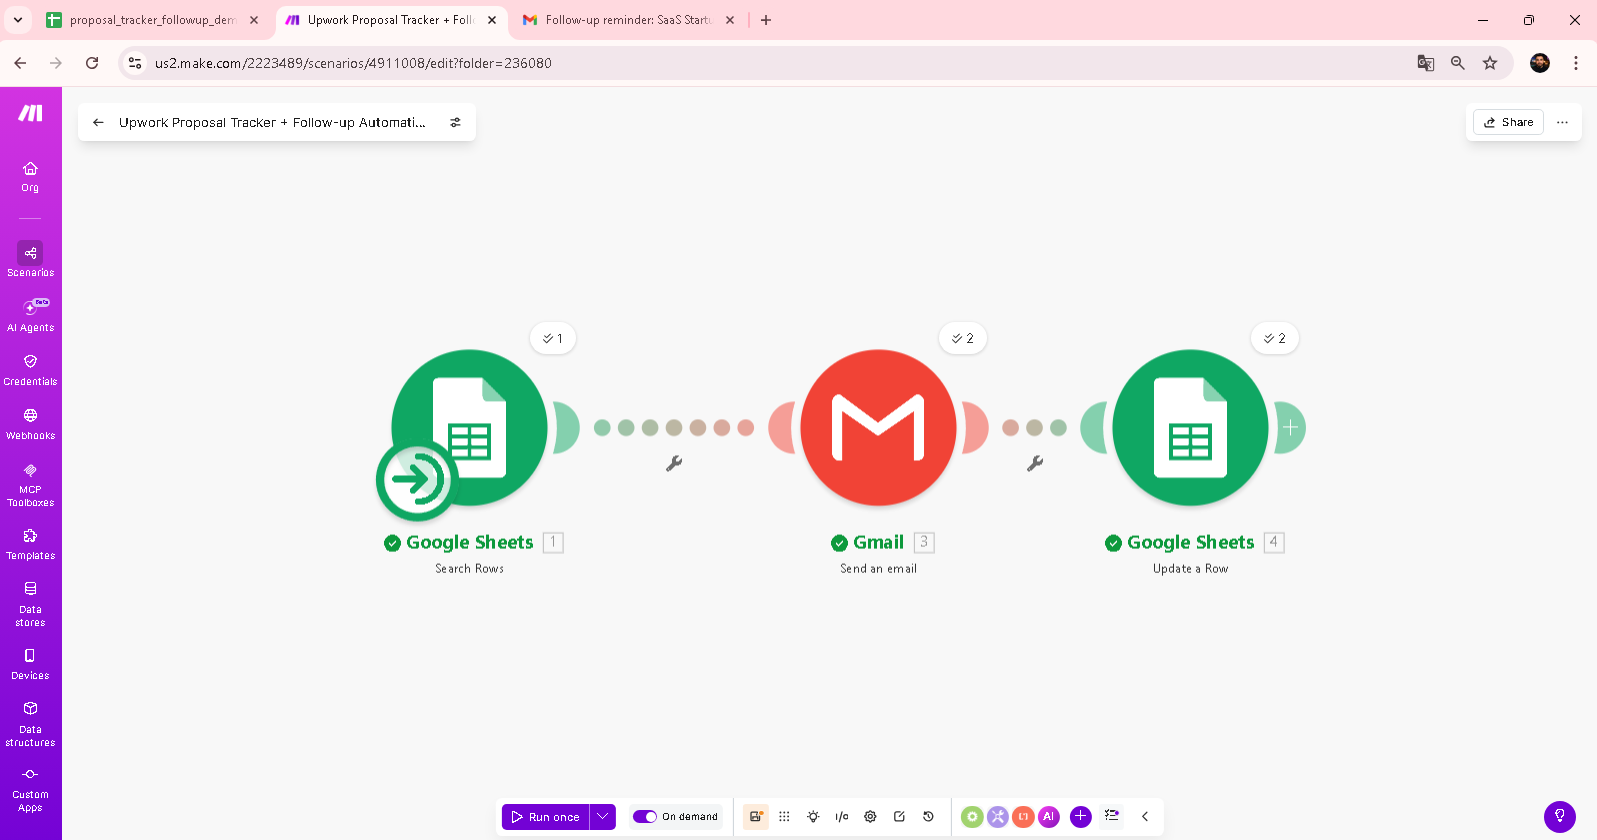This screenshot has width=1597, height=840.
Task: Select the Gmail Send an email module
Action: [879, 428]
